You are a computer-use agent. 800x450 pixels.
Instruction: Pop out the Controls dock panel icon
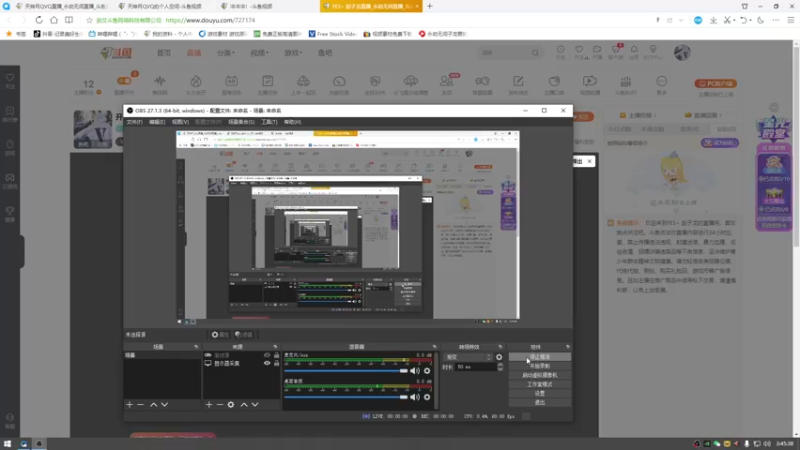[567, 347]
